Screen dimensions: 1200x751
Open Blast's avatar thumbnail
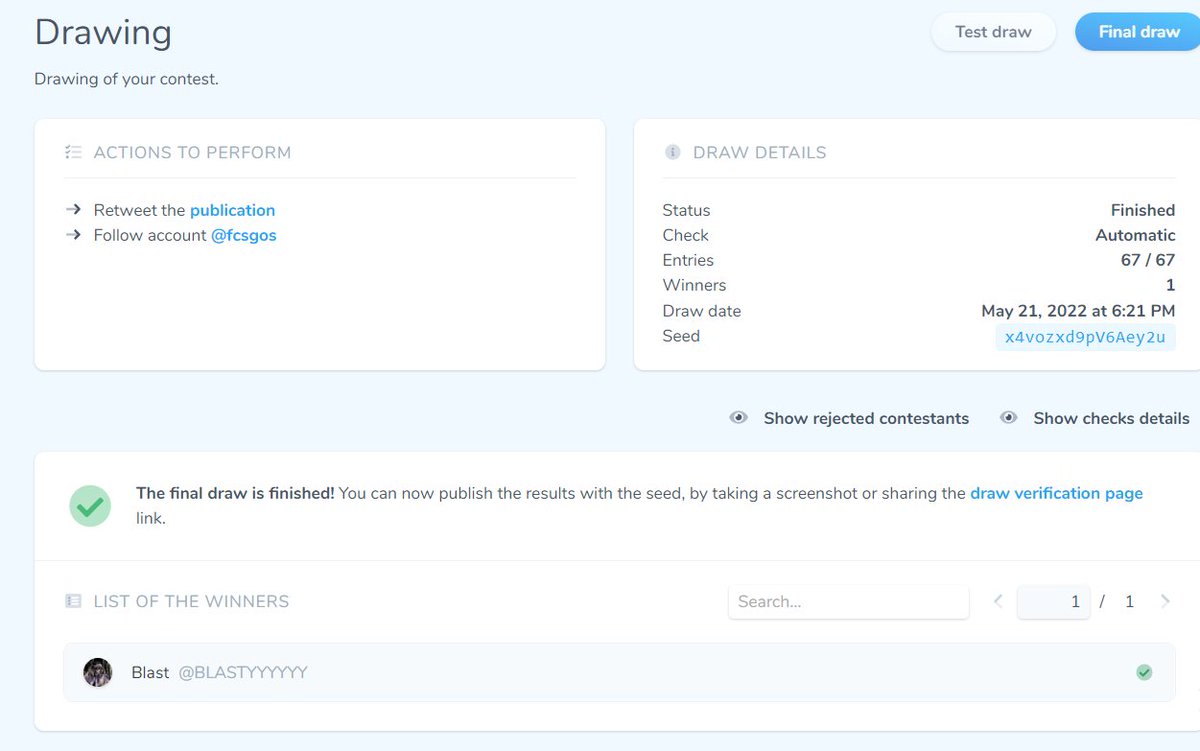coord(98,672)
